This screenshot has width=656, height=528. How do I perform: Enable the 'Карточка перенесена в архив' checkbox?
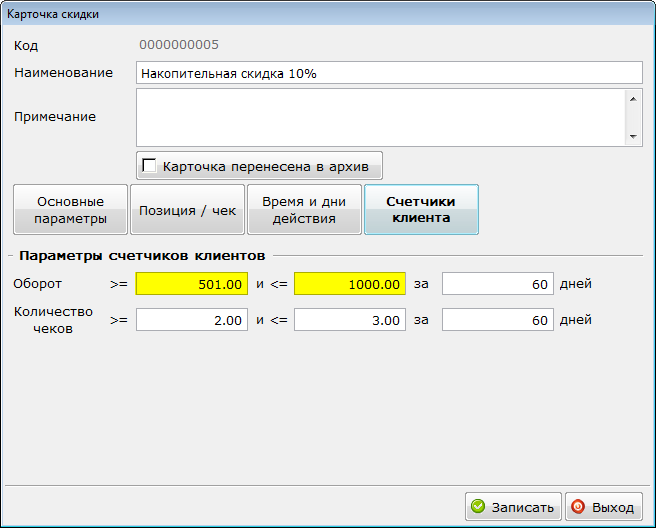(x=149, y=165)
